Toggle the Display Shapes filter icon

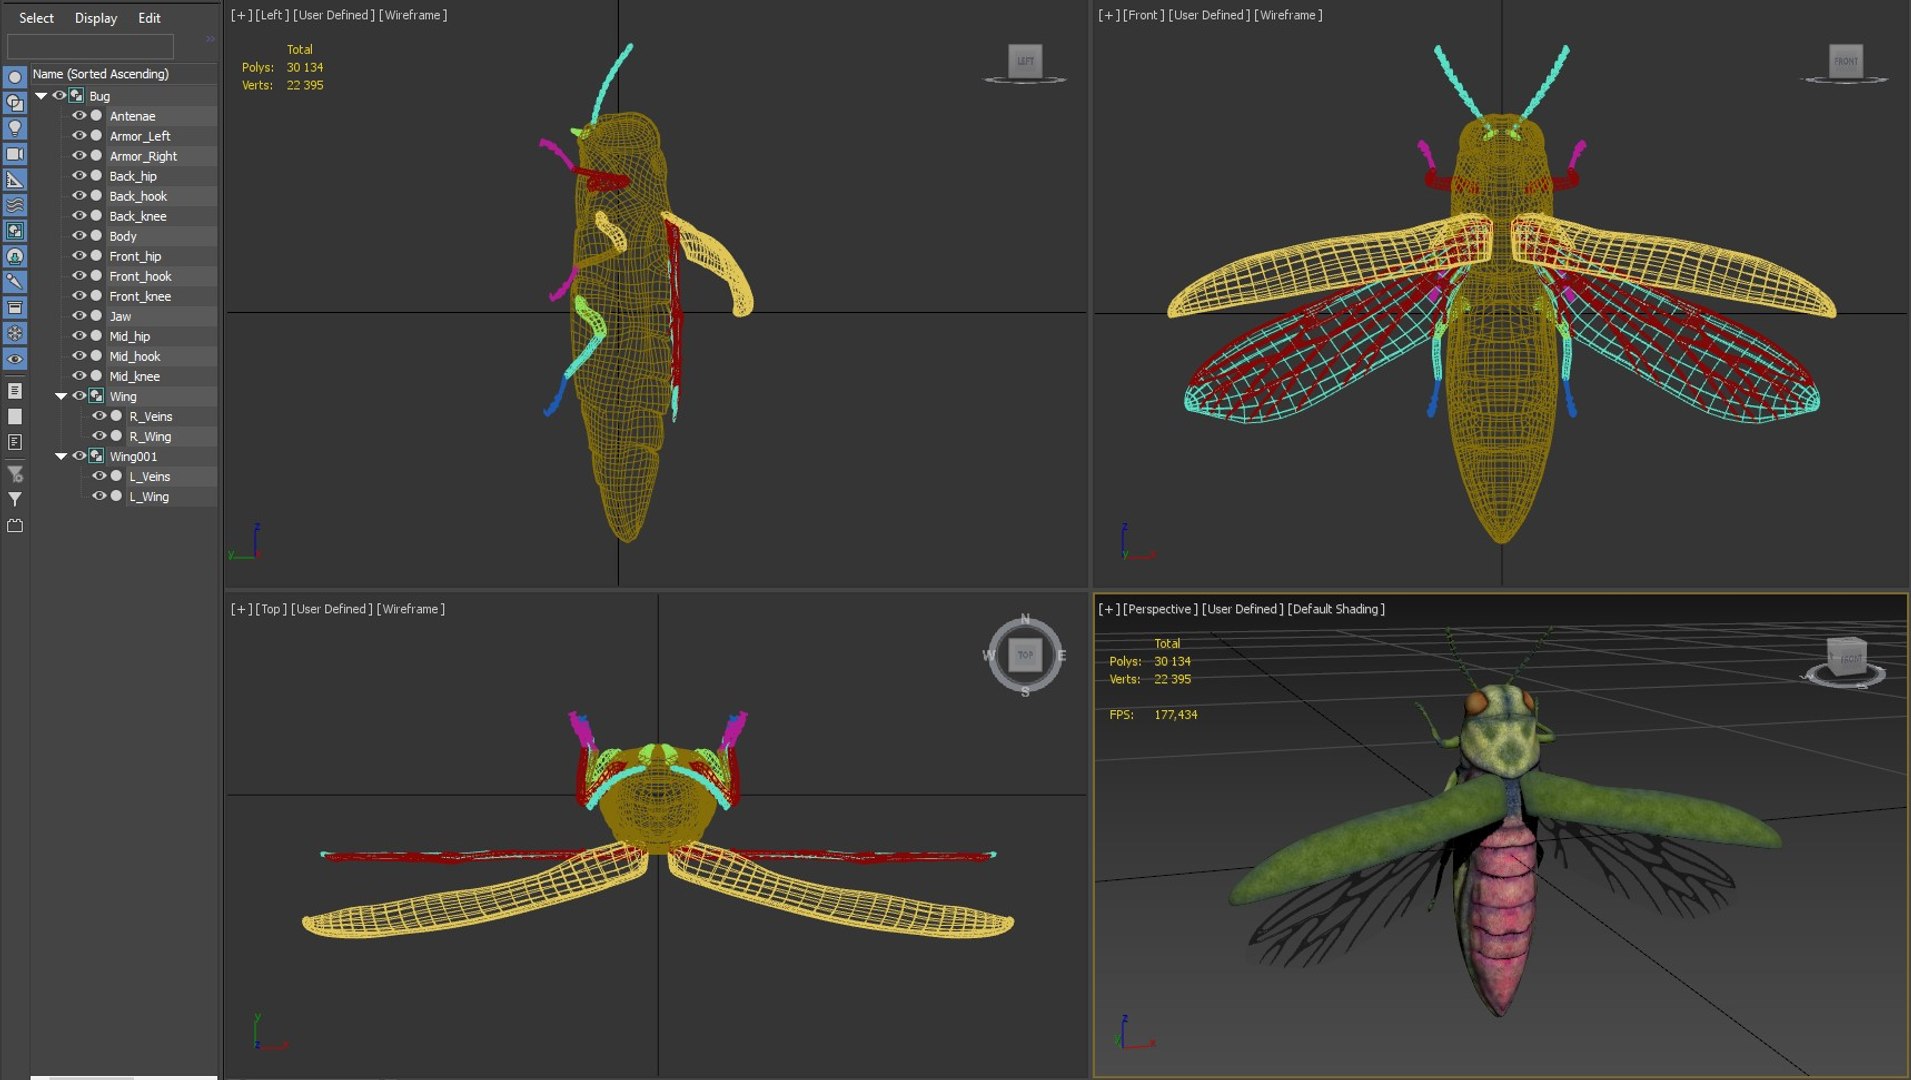point(15,103)
